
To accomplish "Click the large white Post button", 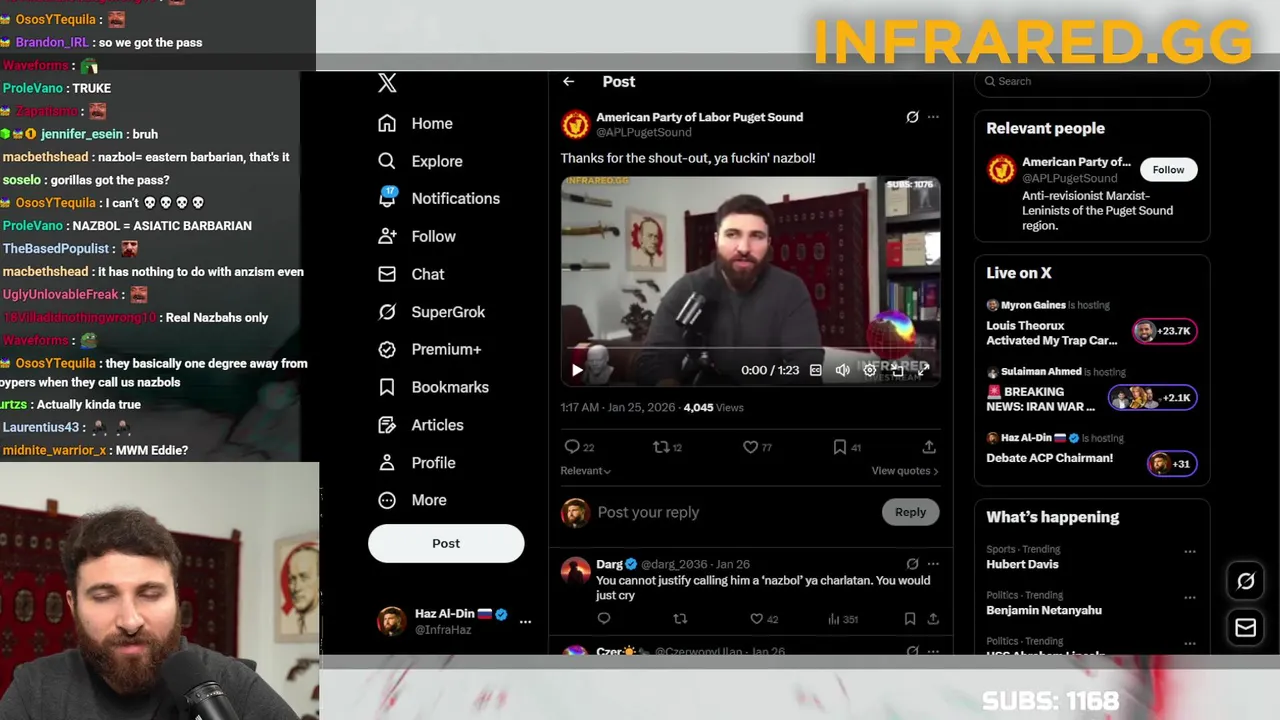I will [446, 543].
